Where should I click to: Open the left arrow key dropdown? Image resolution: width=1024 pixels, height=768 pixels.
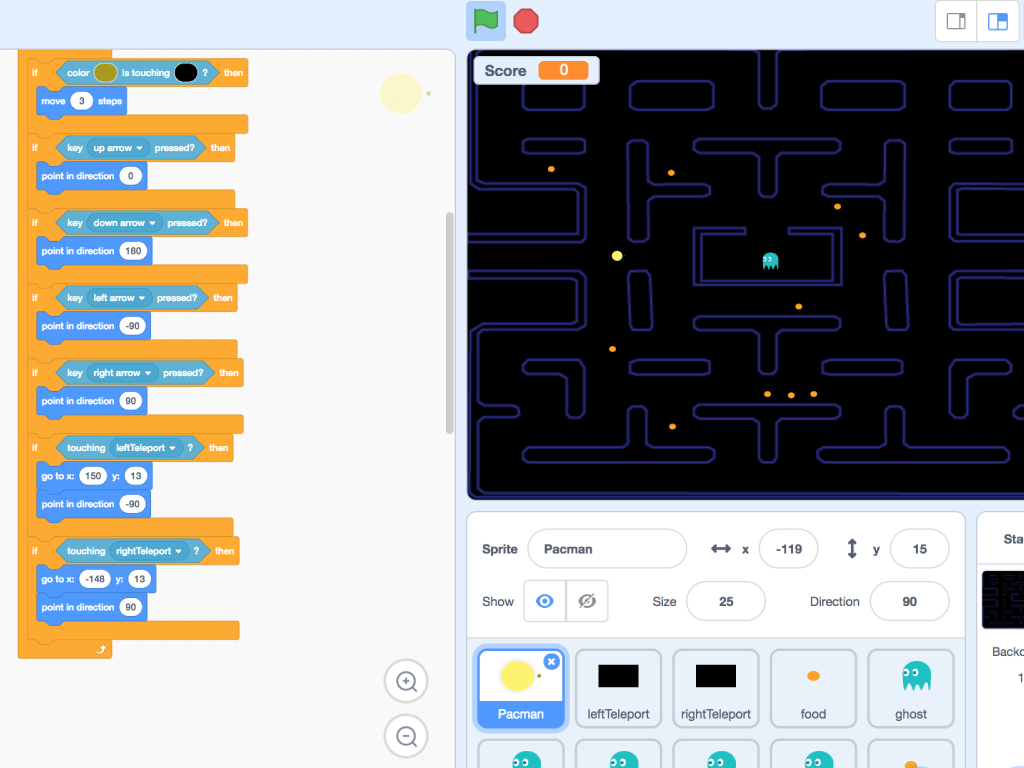pyautogui.click(x=119, y=298)
